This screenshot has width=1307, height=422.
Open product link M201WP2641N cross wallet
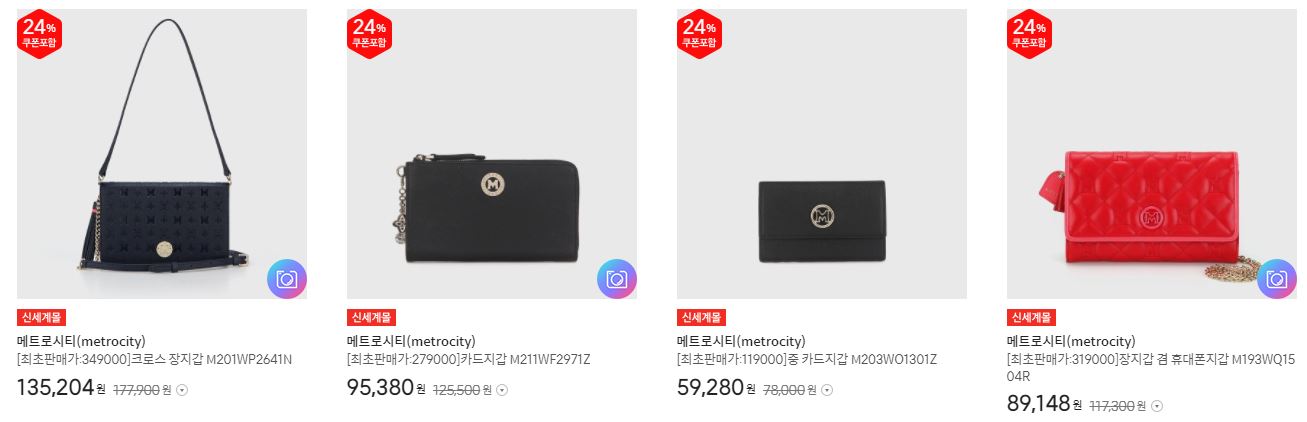pyautogui.click(x=155, y=359)
